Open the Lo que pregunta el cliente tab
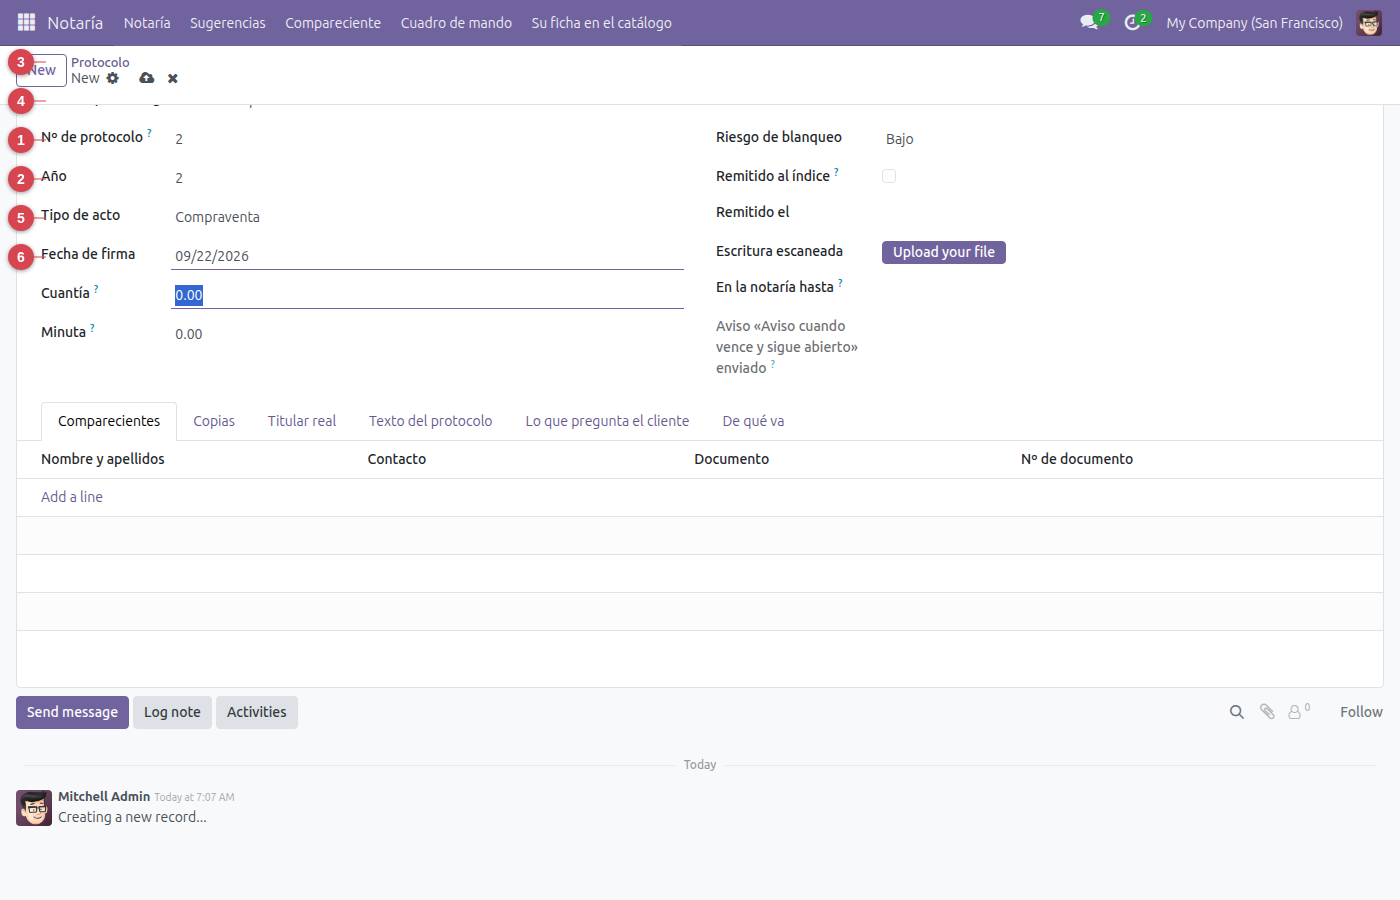 pyautogui.click(x=607, y=421)
